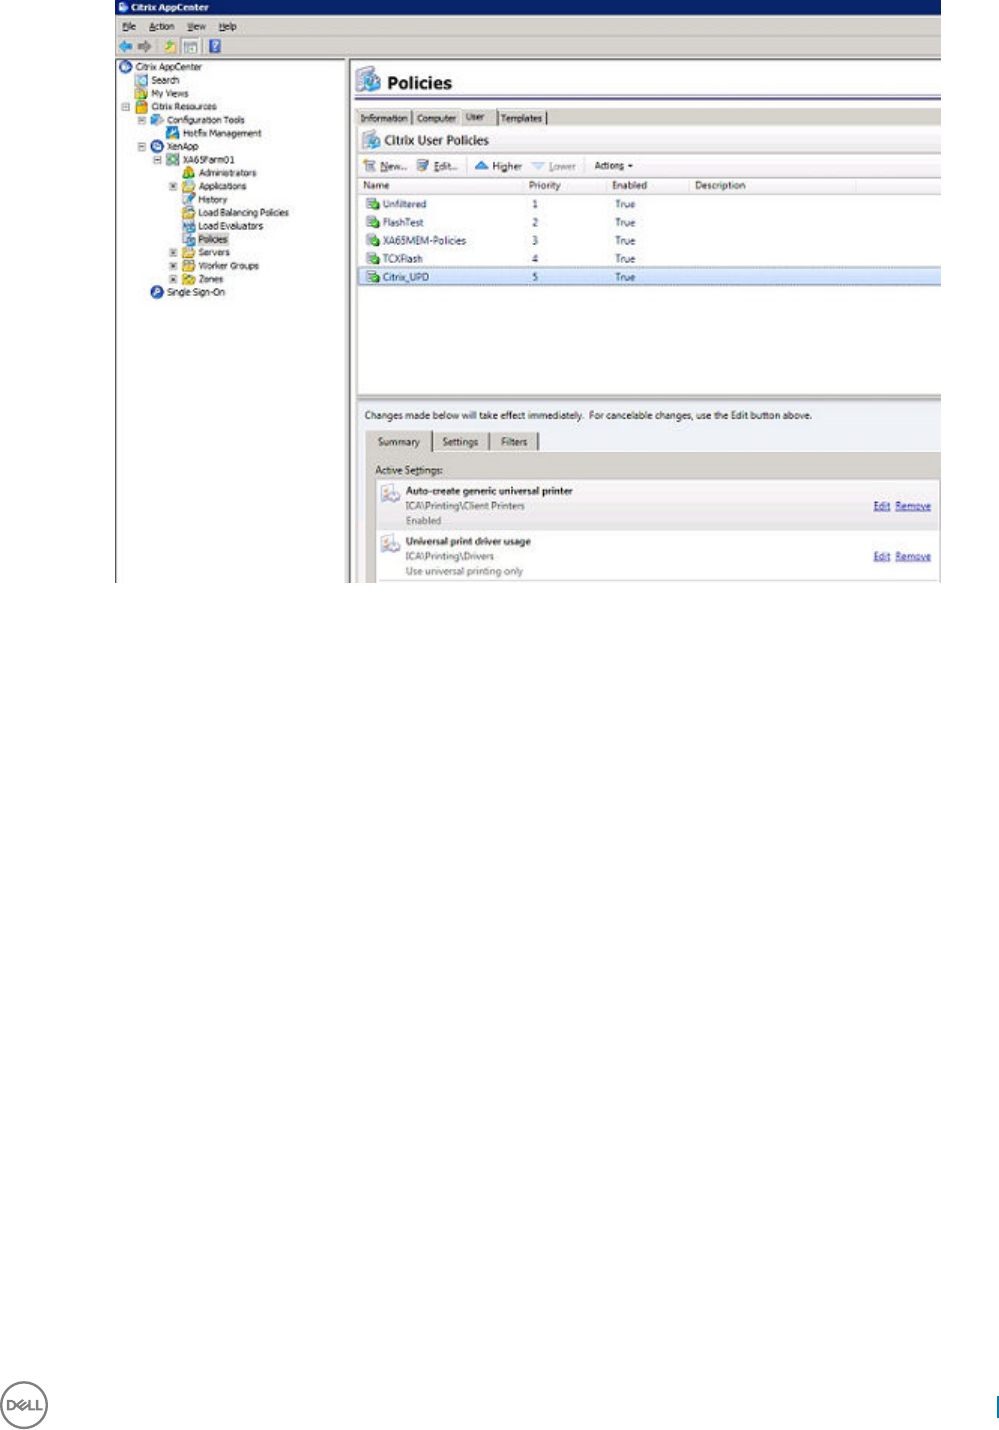Collapse the Configuration Tools node
The width and height of the screenshot is (999, 1430).
click(142, 120)
